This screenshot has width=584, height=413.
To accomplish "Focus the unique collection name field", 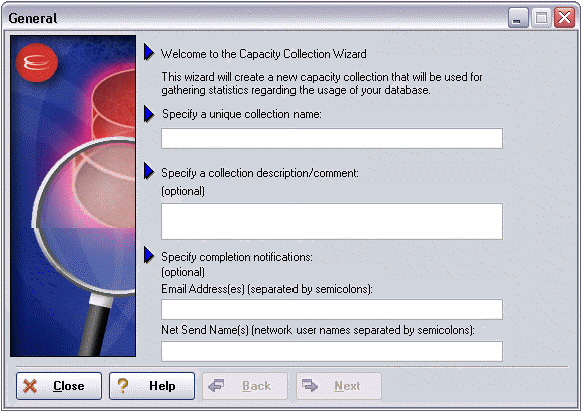I will [332, 139].
